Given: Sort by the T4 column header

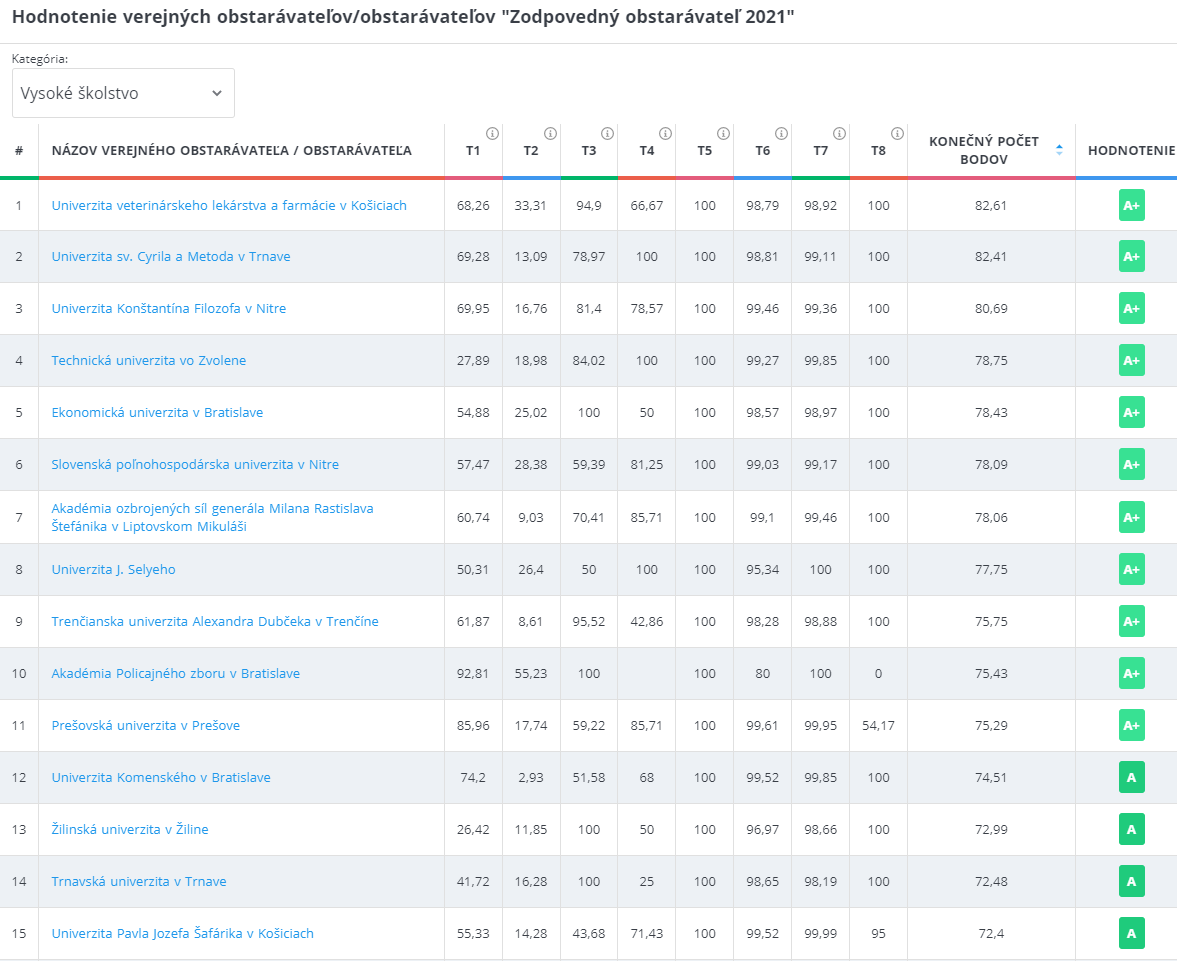Looking at the screenshot, I should (x=646, y=150).
